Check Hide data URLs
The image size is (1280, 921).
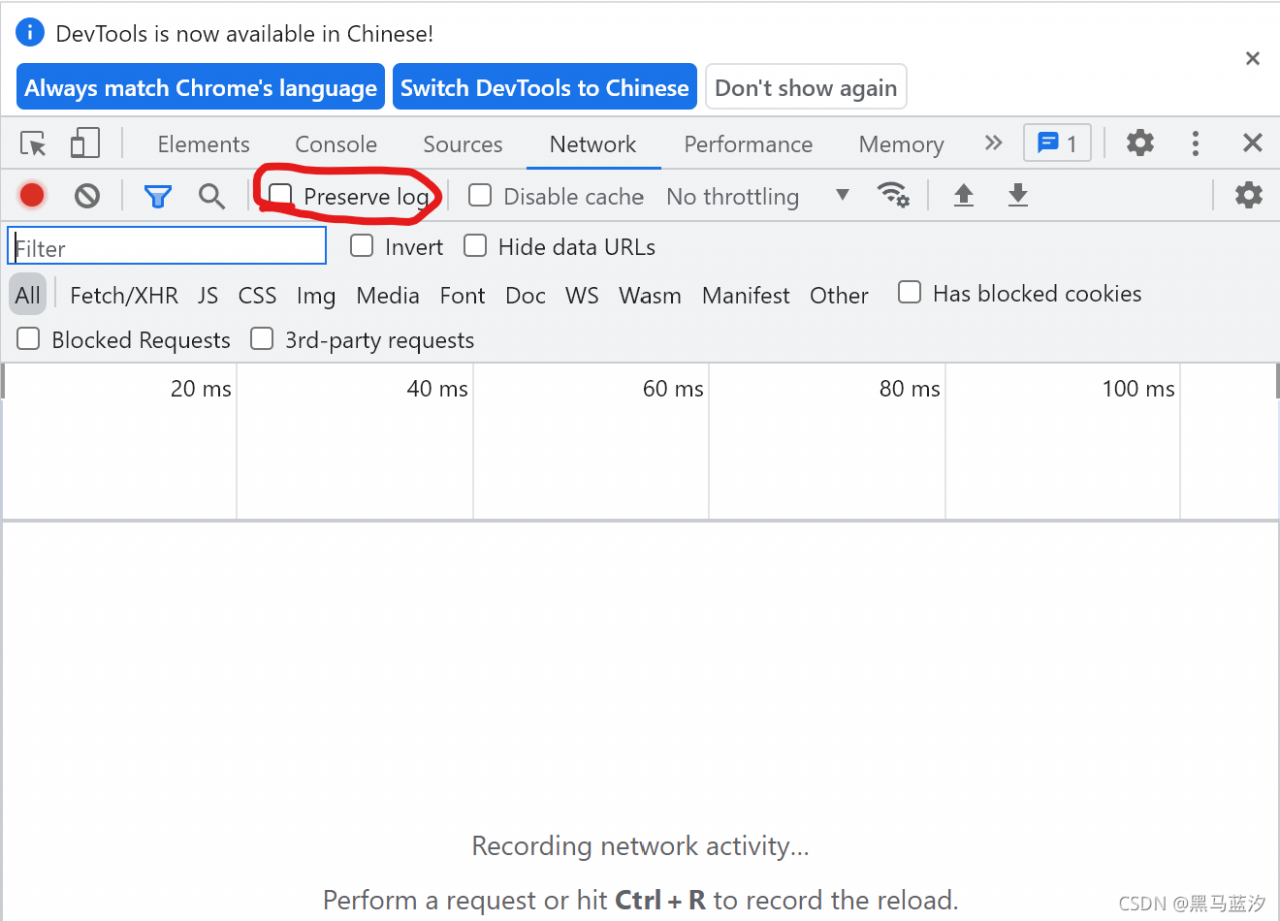point(475,246)
